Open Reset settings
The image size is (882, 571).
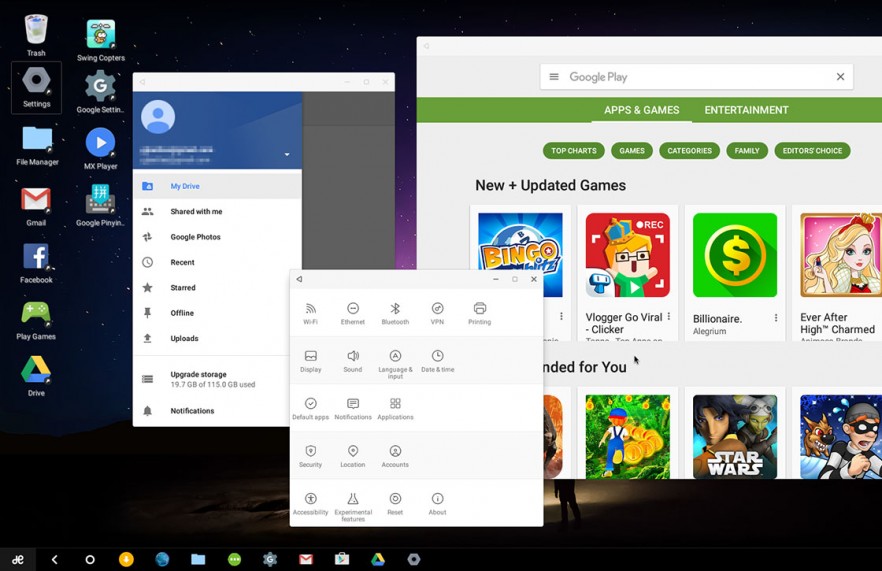click(395, 504)
